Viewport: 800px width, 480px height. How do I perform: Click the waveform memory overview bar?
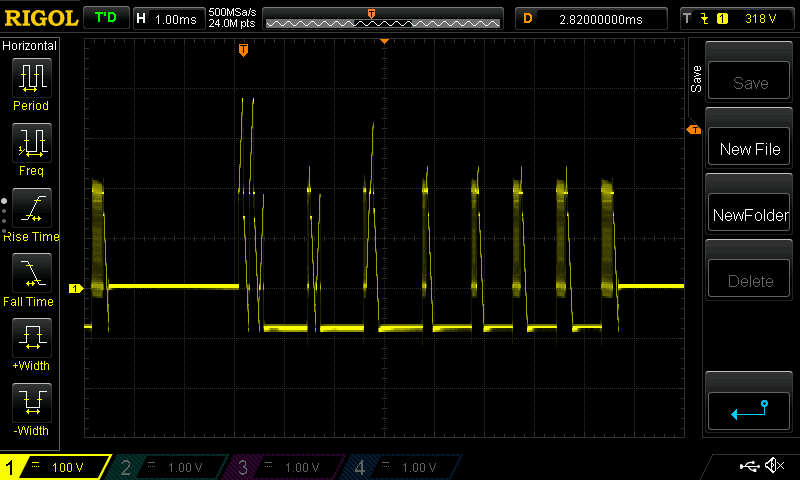pyautogui.click(x=383, y=20)
